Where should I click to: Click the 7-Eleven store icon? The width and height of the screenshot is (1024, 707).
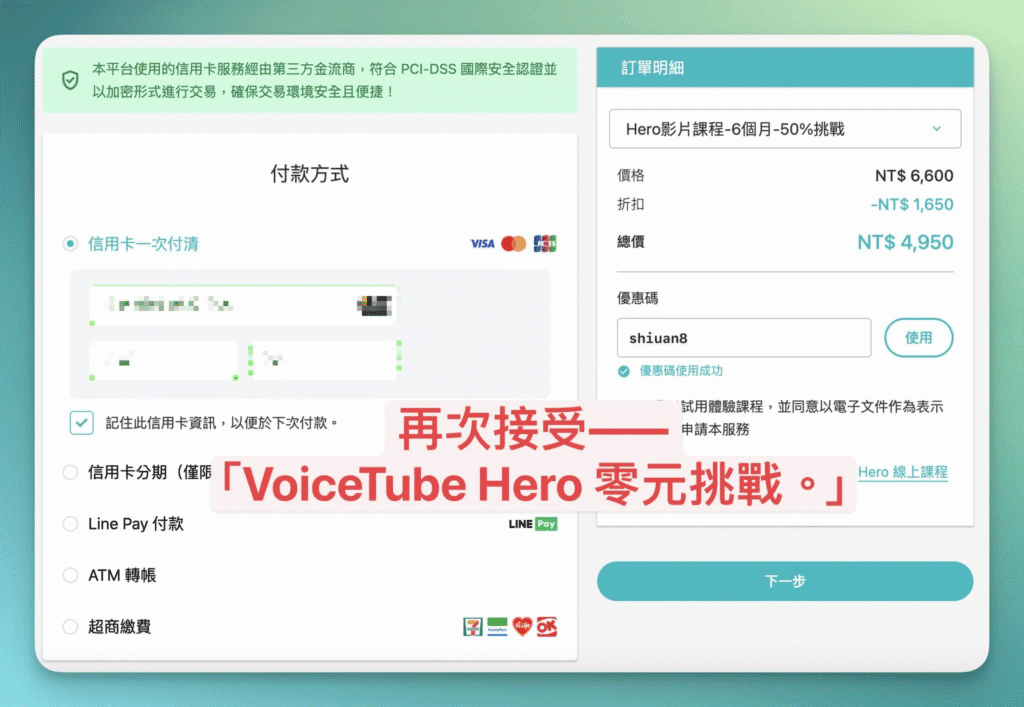click(x=473, y=627)
